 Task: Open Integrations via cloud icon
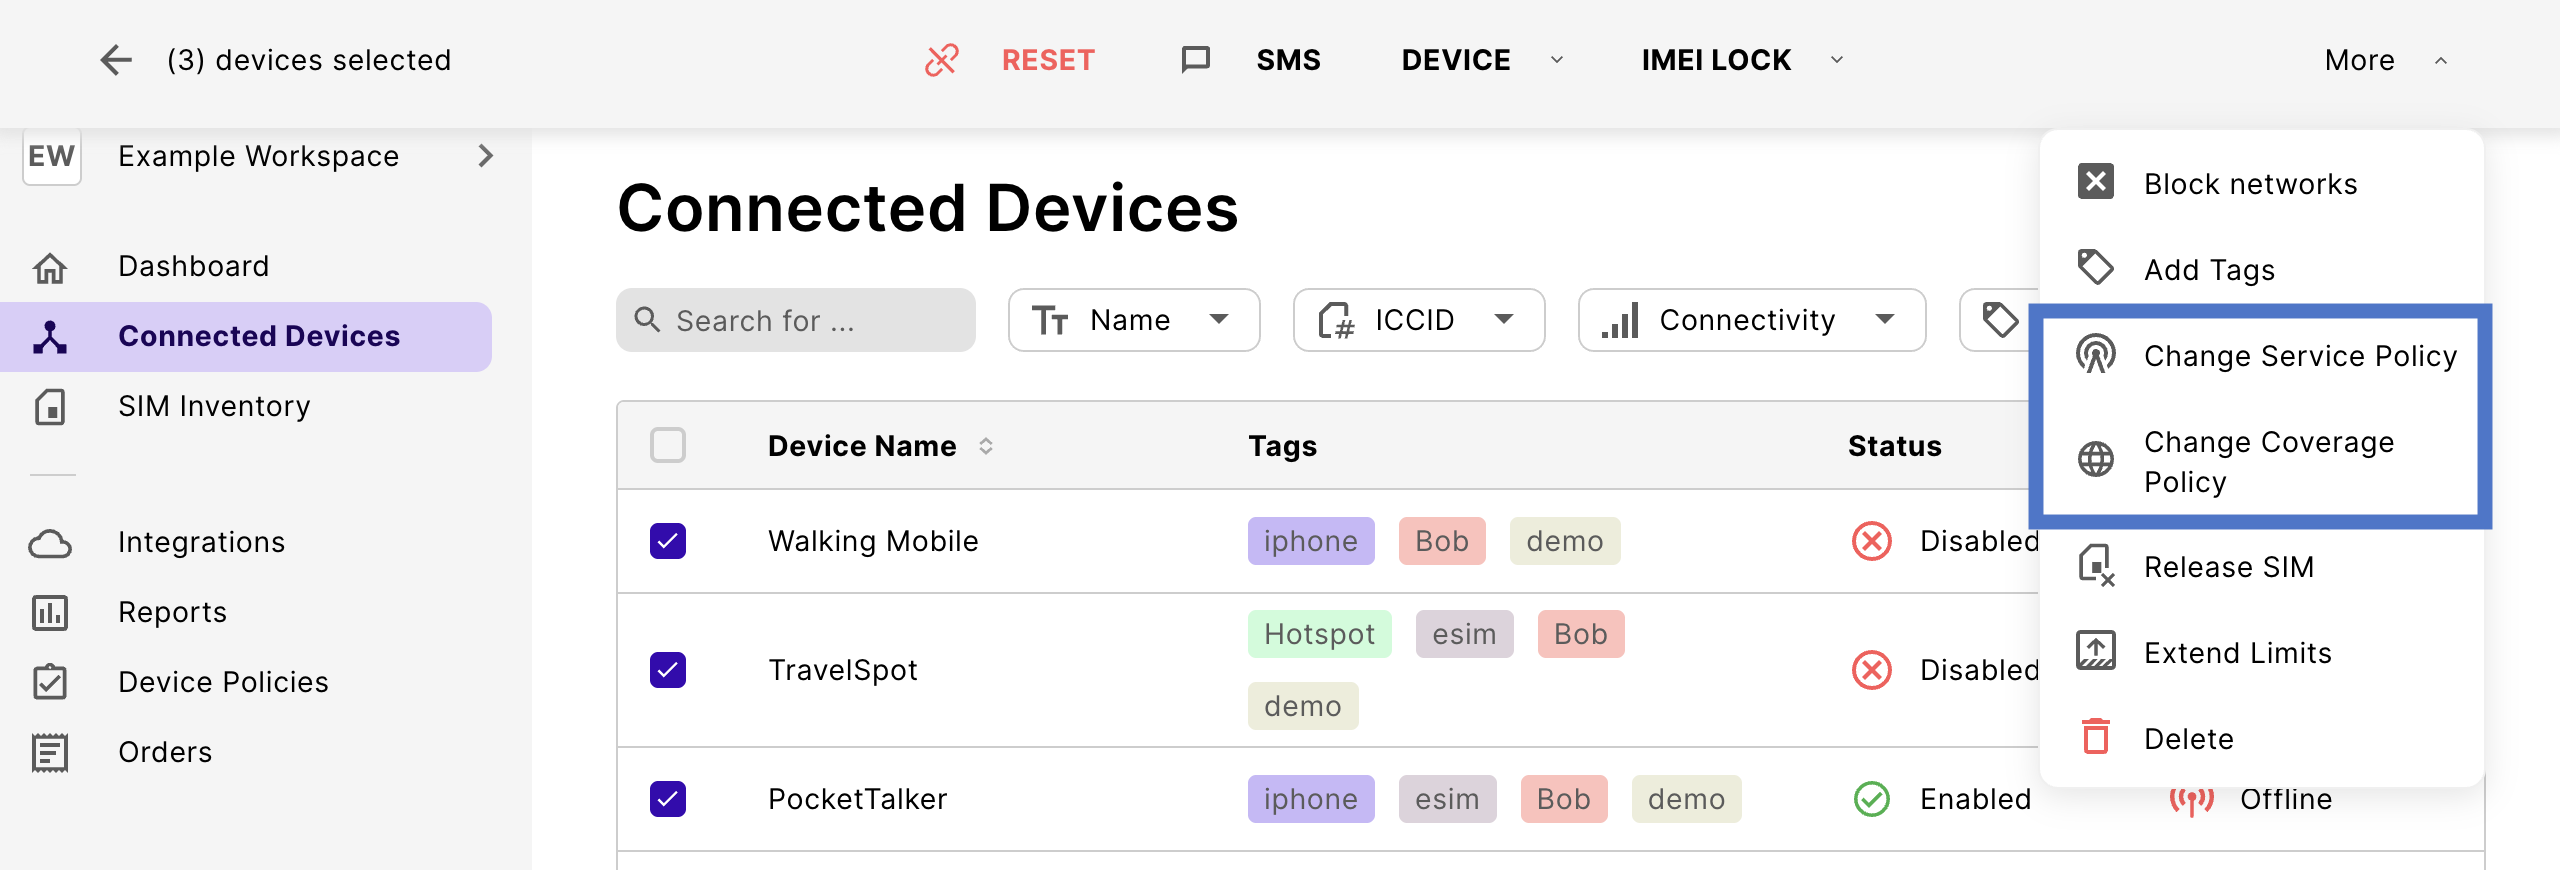(x=50, y=543)
